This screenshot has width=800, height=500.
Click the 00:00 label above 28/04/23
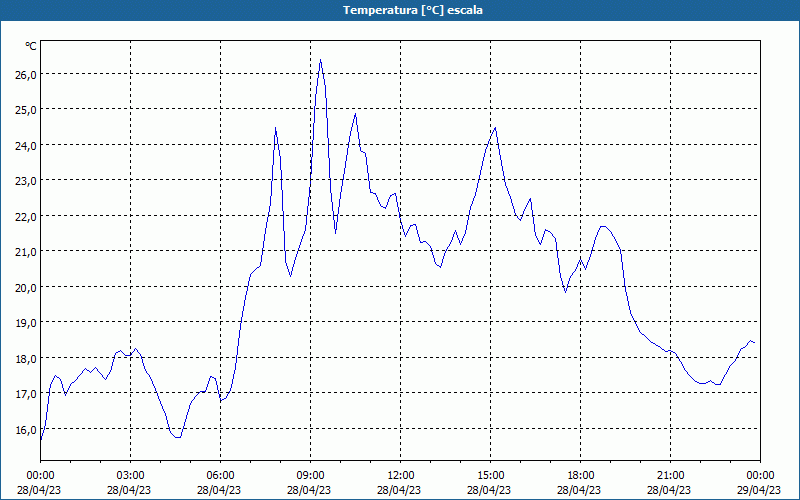[40, 476]
